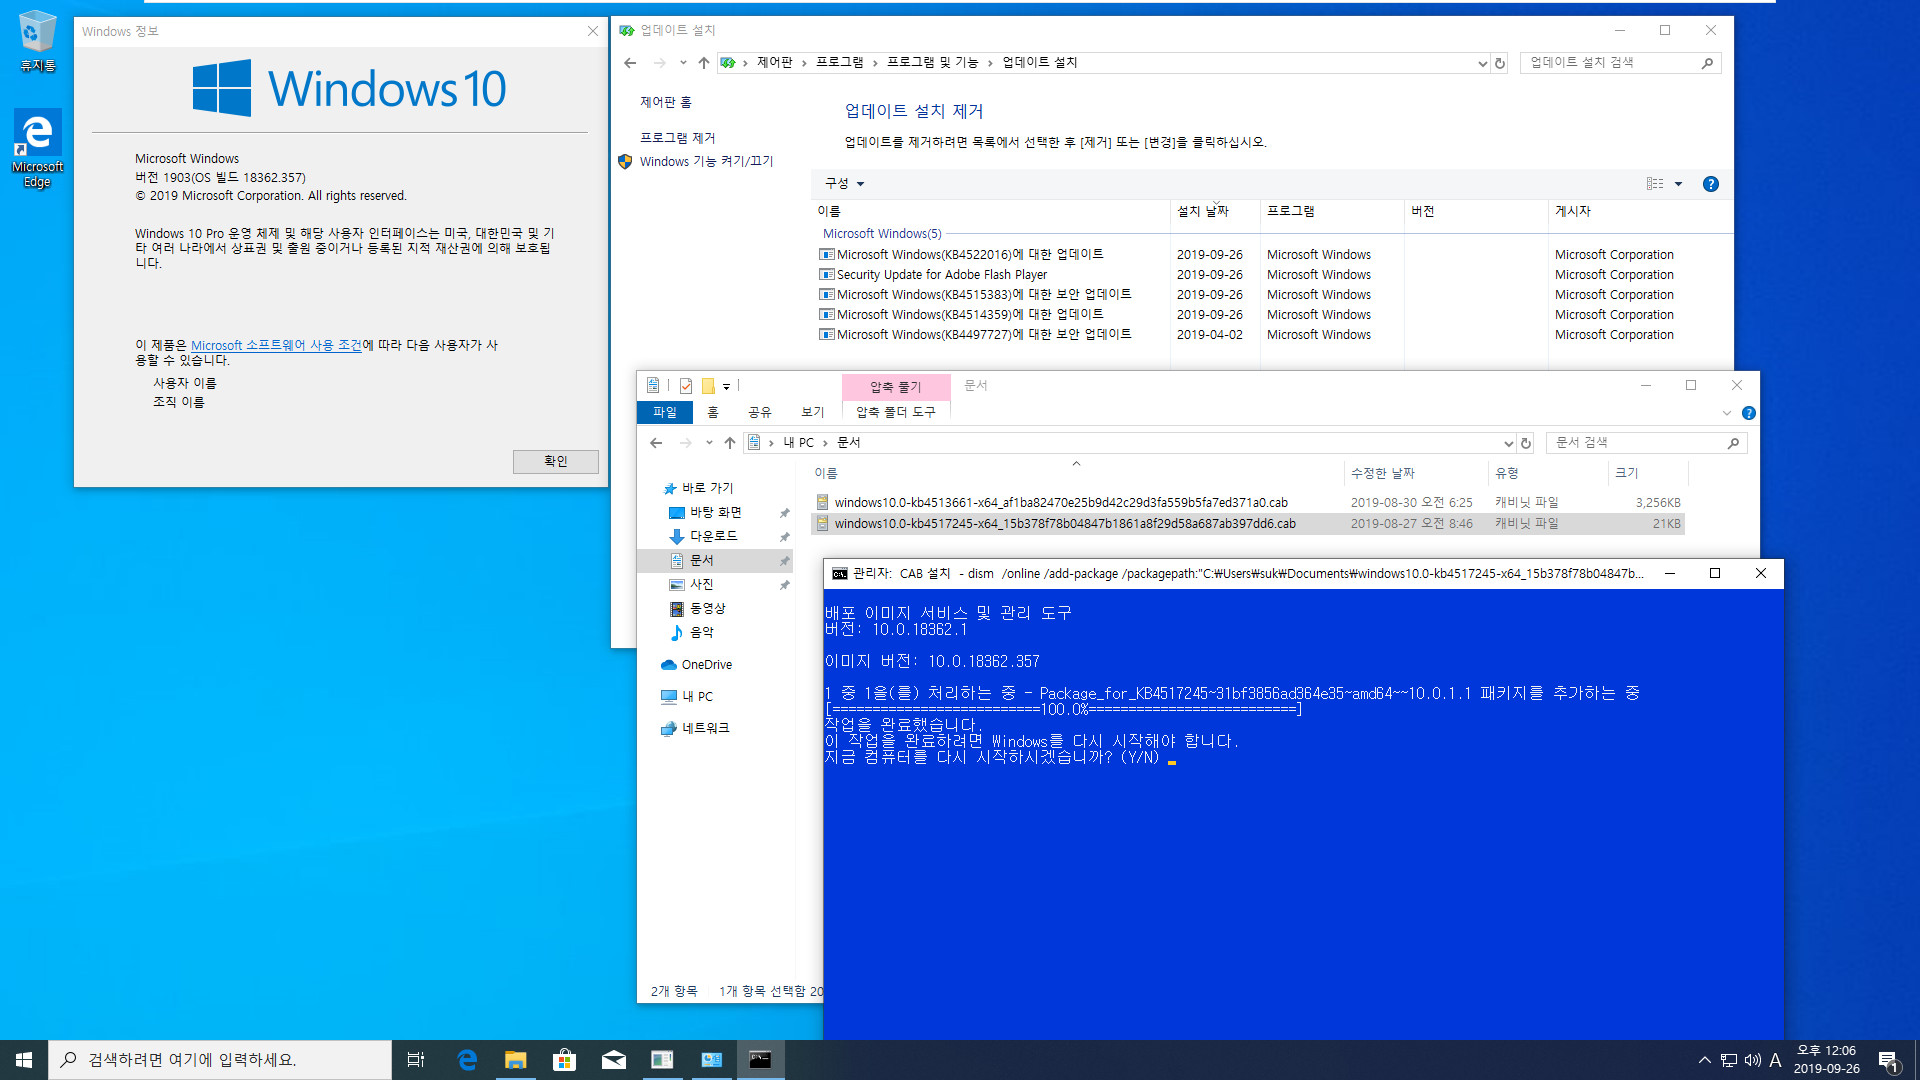Screen dimensions: 1920x1080
Task: Go back in the 업데이트 설치 window
Action: (630, 63)
